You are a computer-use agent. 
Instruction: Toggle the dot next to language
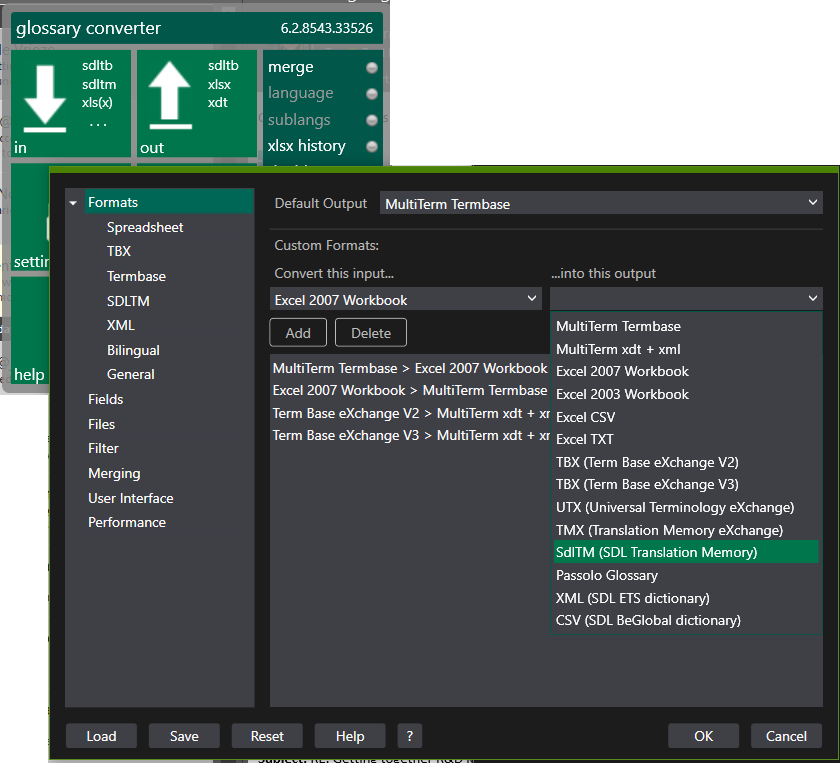click(x=370, y=92)
